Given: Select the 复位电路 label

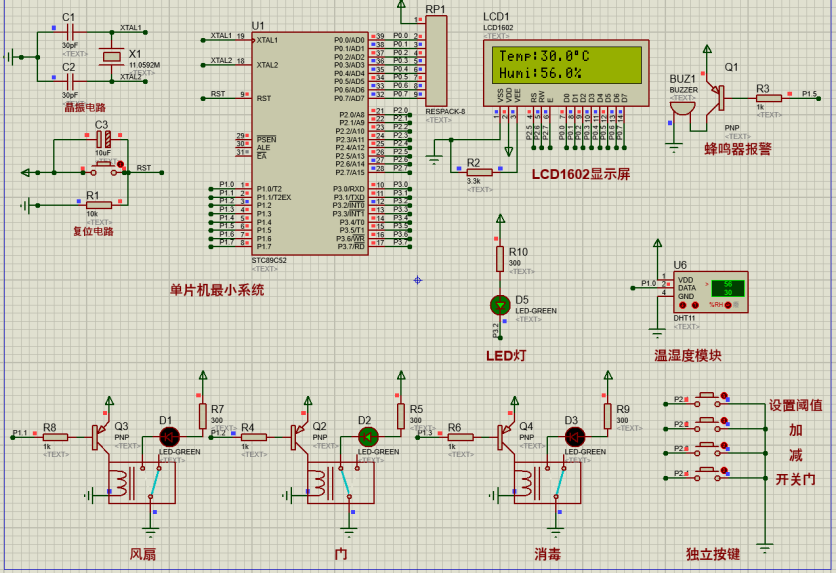Looking at the screenshot, I should coord(93,231).
